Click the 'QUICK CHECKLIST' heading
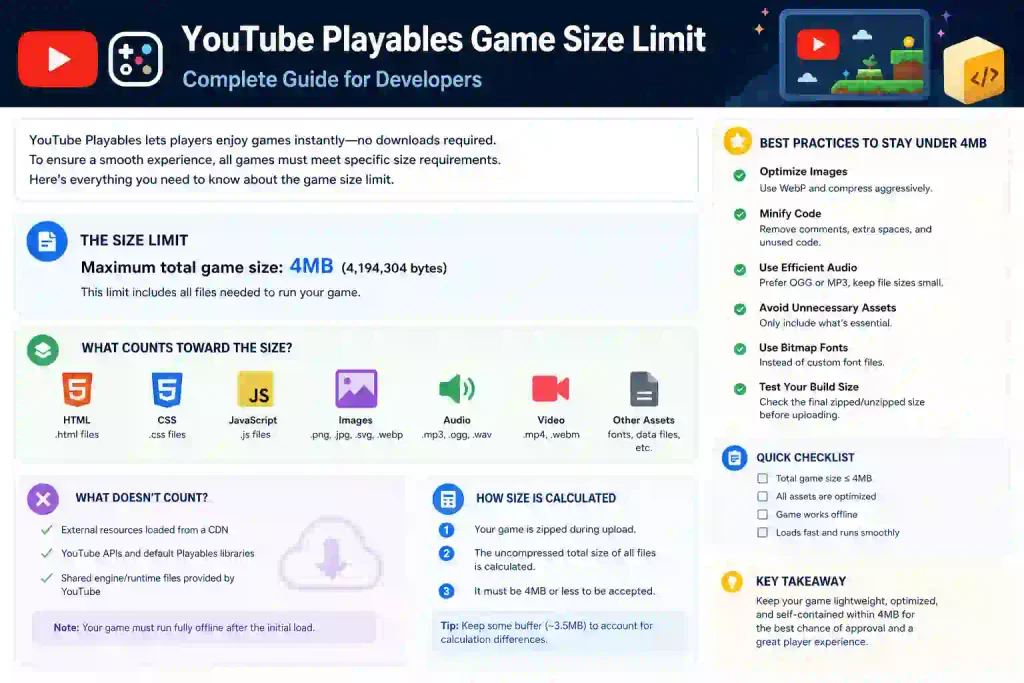This screenshot has height=683, width=1024. 805,458
